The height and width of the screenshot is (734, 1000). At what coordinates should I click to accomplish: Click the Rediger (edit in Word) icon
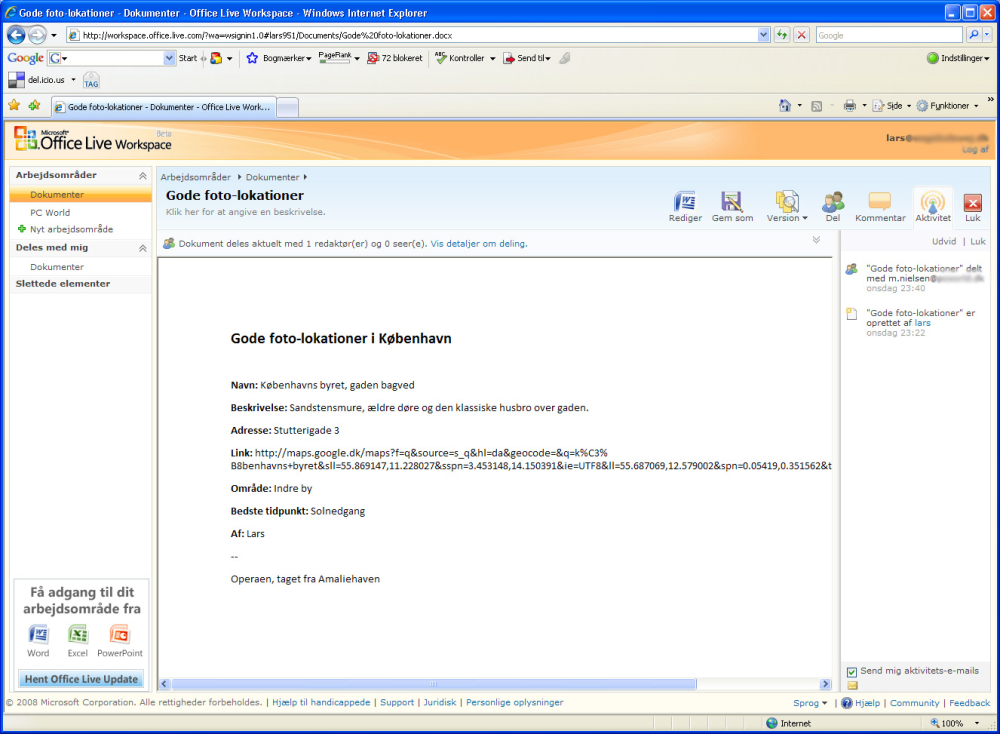tap(685, 203)
